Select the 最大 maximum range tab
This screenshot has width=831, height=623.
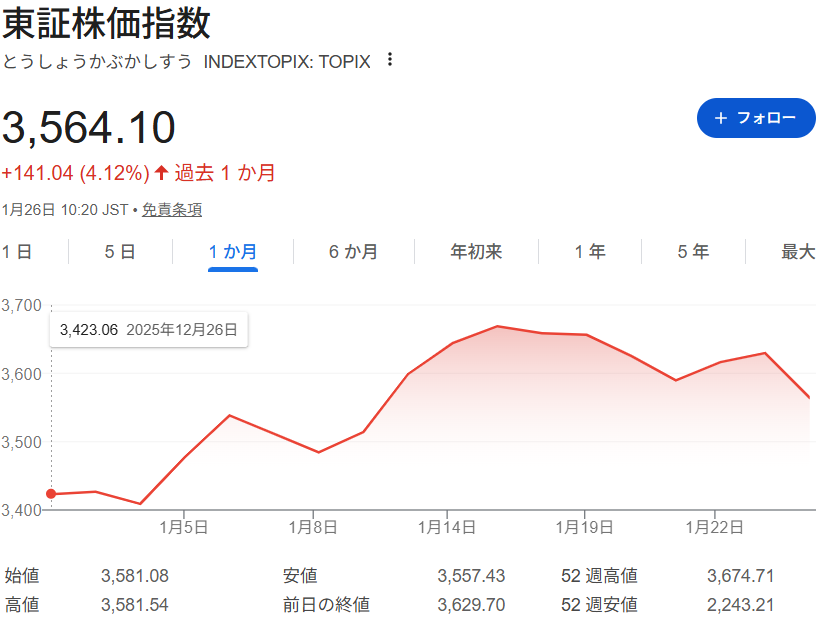(x=798, y=252)
